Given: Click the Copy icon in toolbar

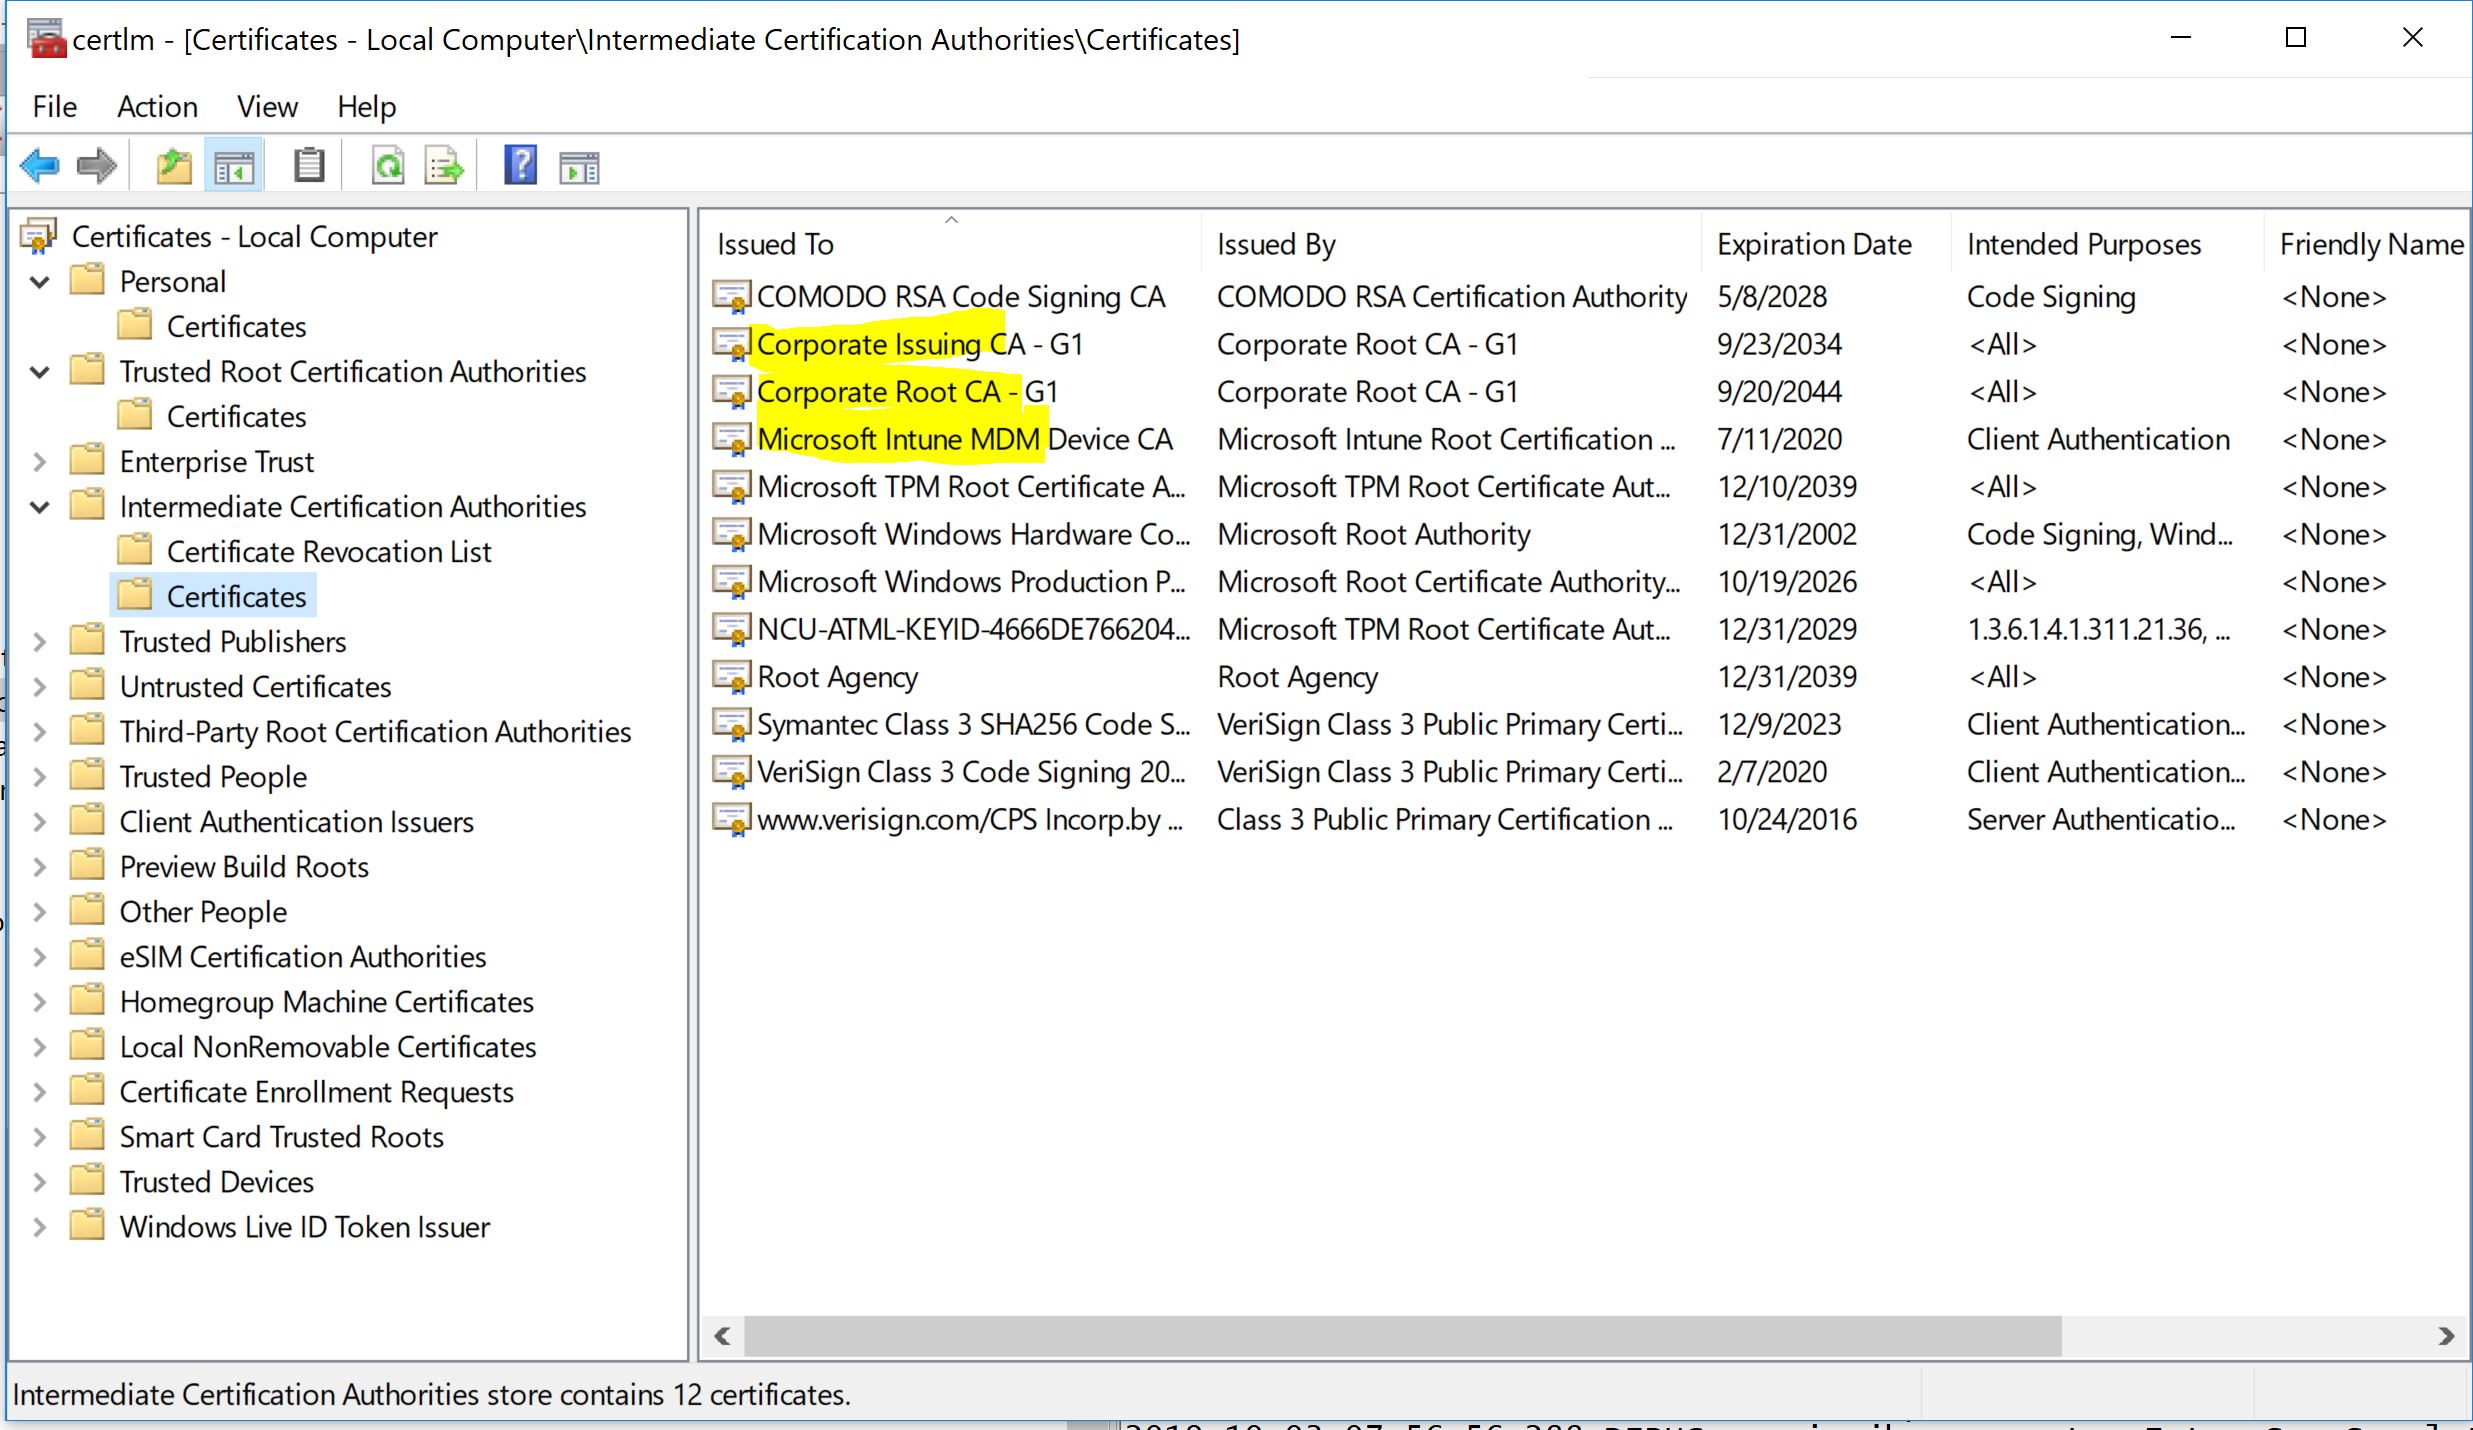Looking at the screenshot, I should (306, 165).
